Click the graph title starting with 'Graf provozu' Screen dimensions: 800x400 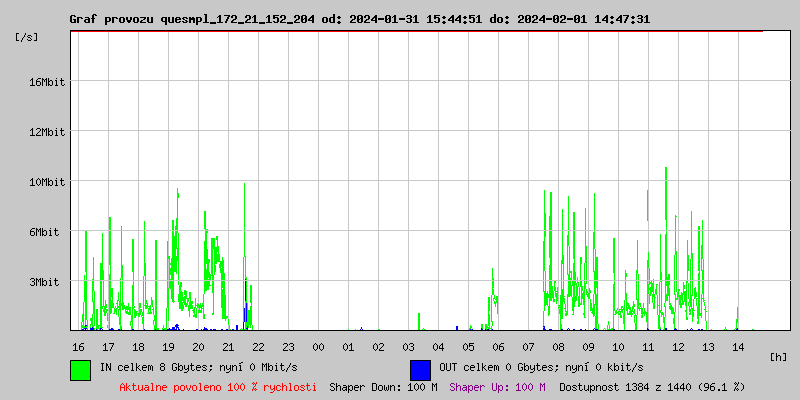[x=359, y=19]
